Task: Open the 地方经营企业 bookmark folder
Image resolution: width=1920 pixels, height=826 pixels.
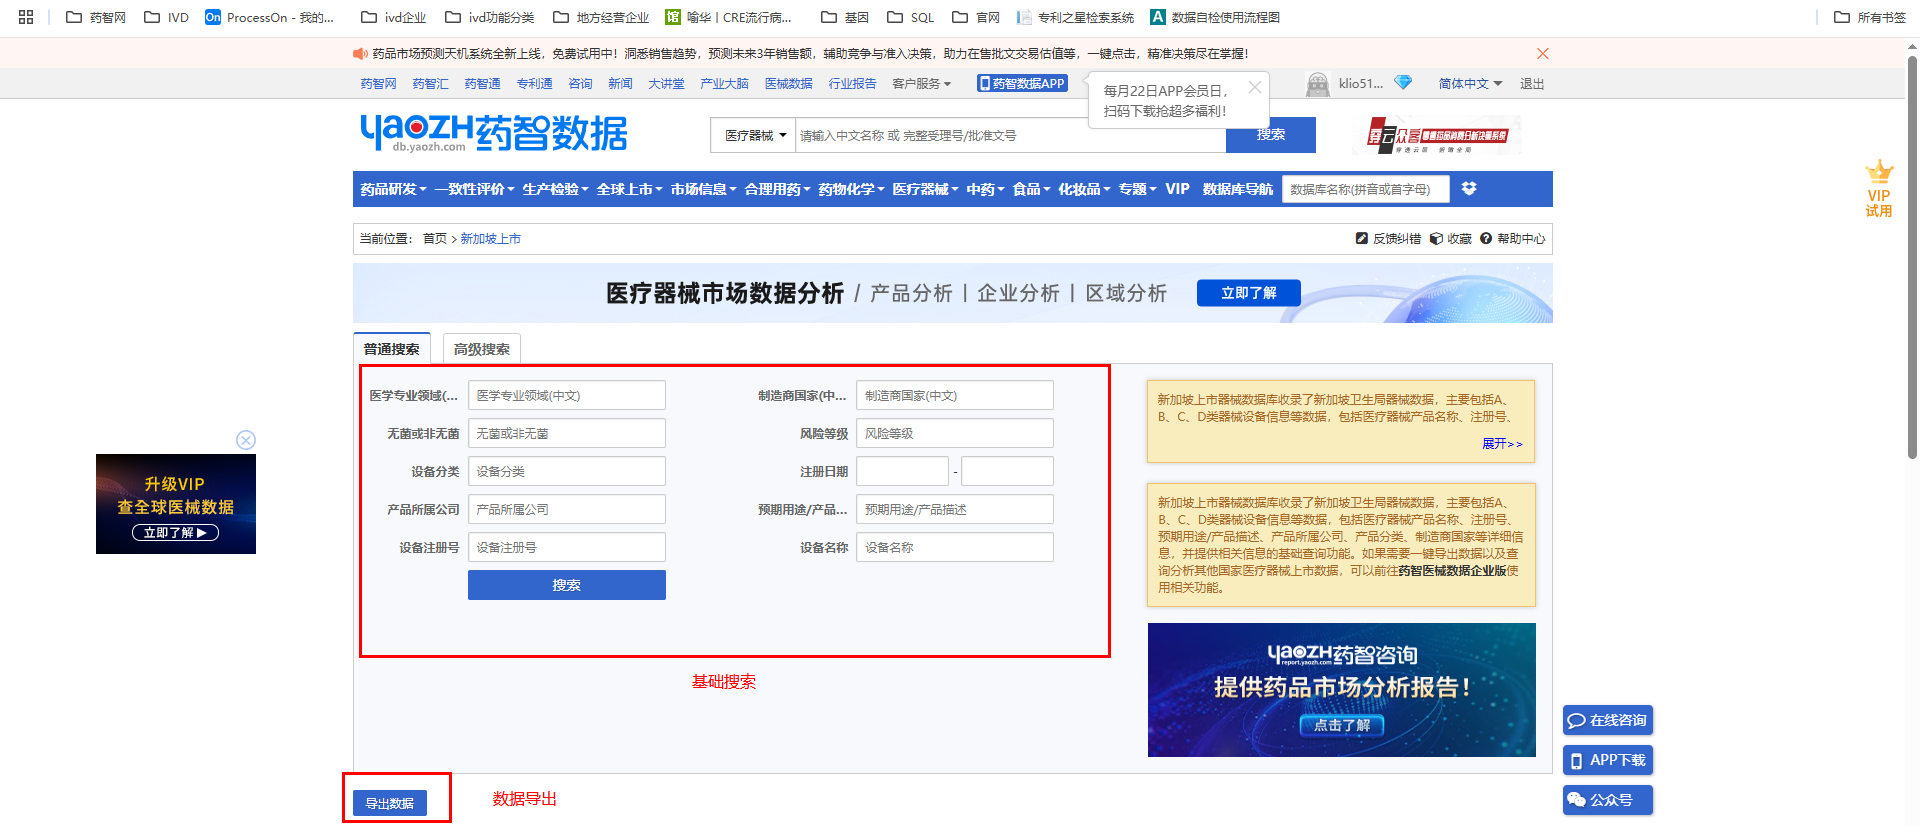Action: 600,17
